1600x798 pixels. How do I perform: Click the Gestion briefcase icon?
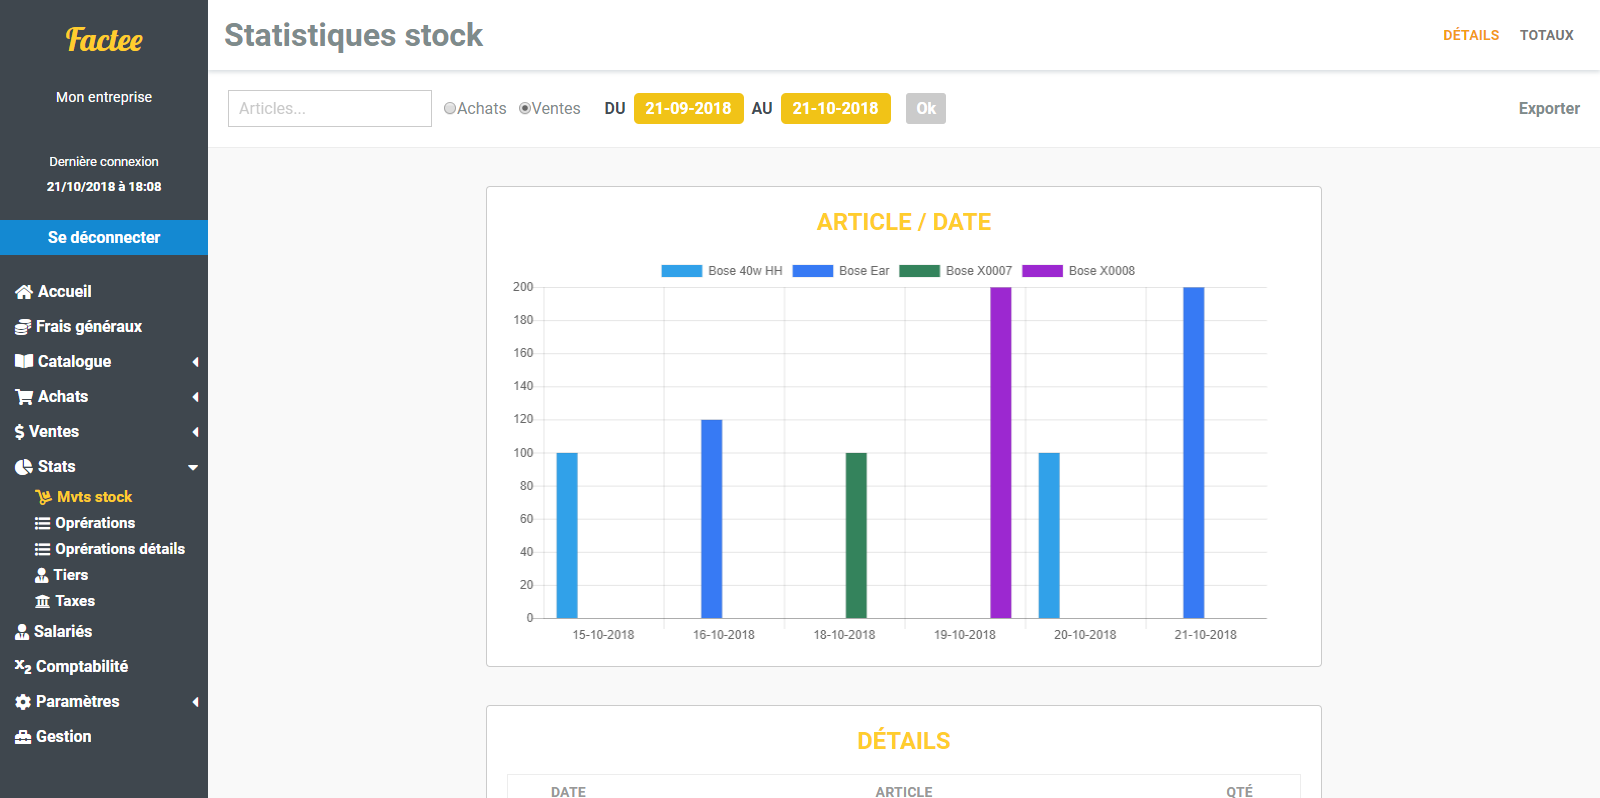coord(23,737)
